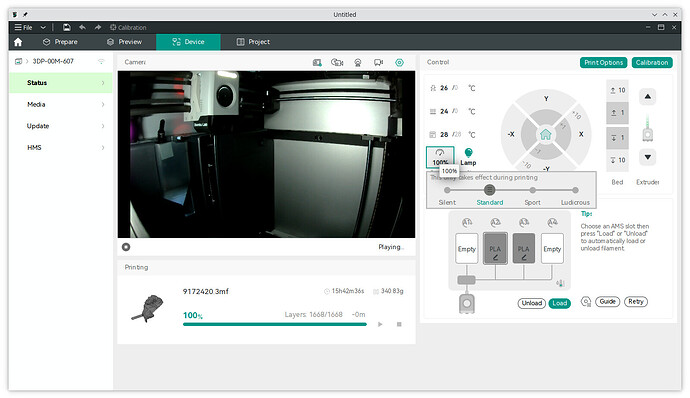Switch to the Project tab
690x398 pixels.
(253, 42)
